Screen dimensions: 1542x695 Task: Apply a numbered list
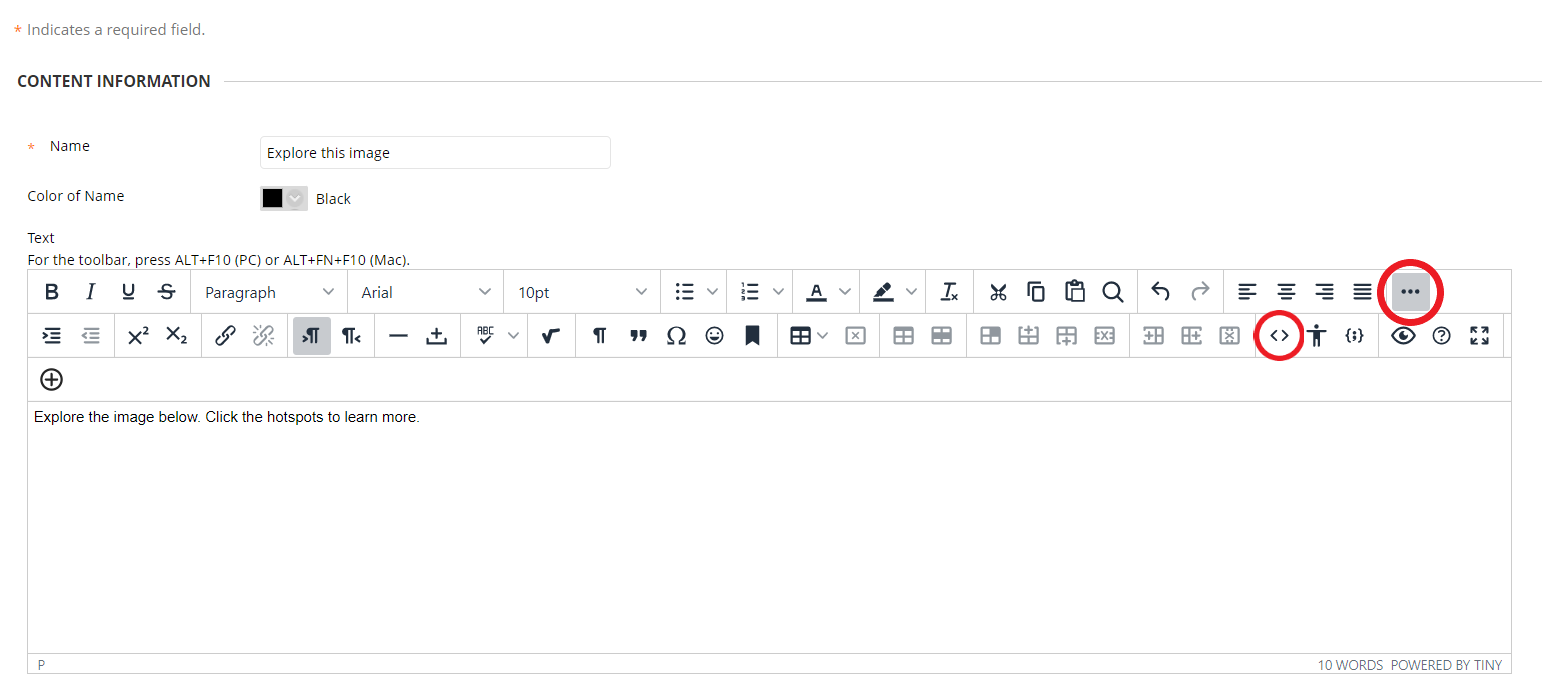coord(750,292)
